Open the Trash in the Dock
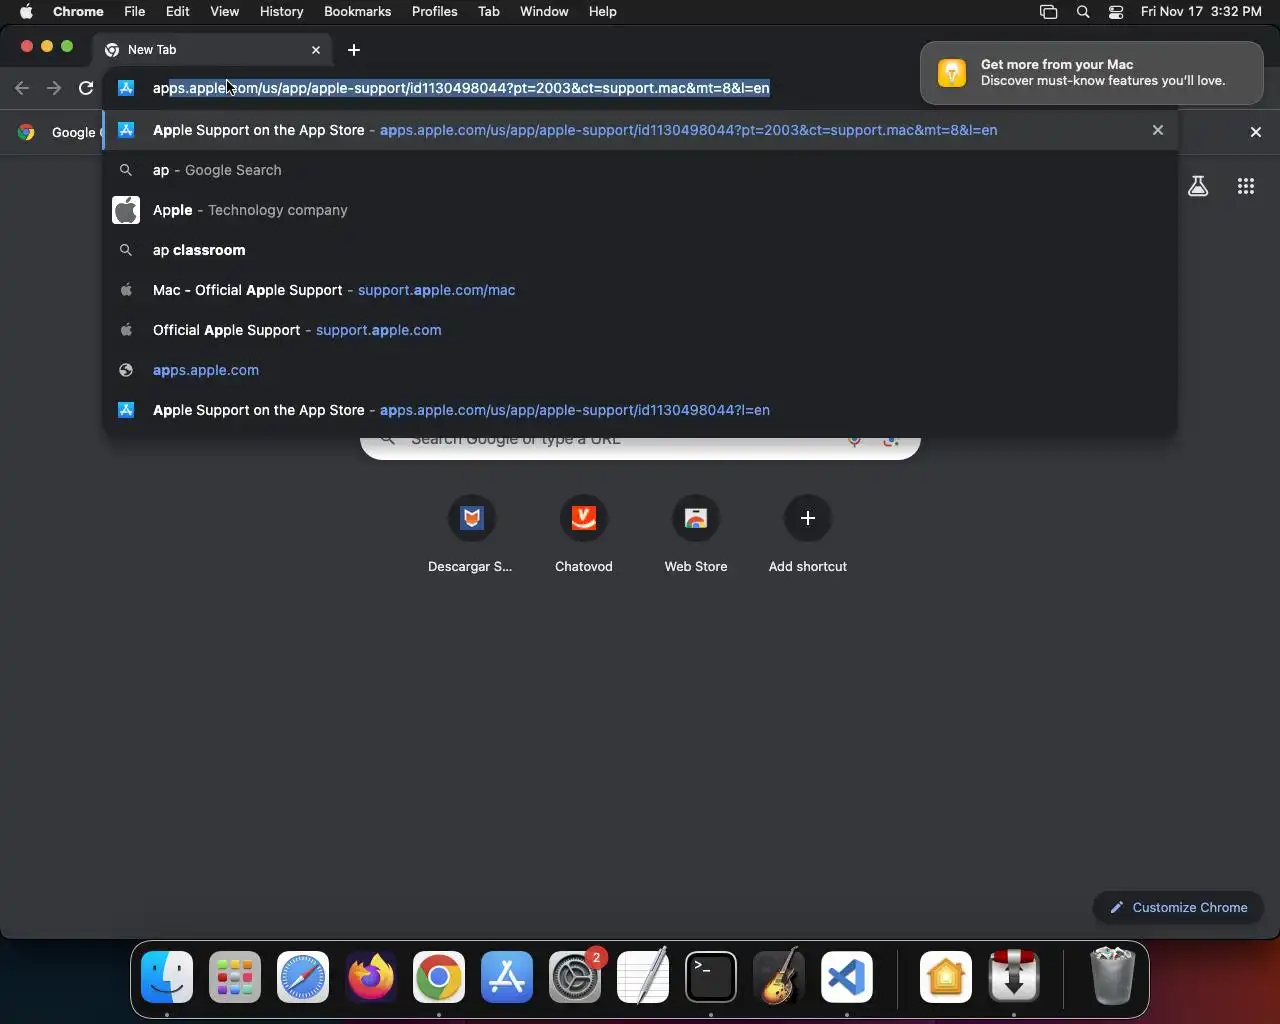1280x1024 pixels. click(x=1112, y=977)
